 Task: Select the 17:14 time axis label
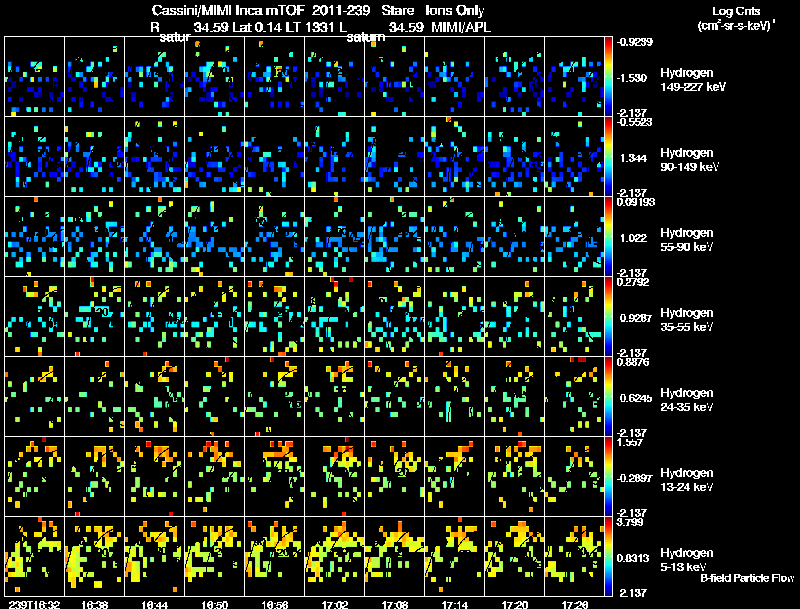[455, 604]
